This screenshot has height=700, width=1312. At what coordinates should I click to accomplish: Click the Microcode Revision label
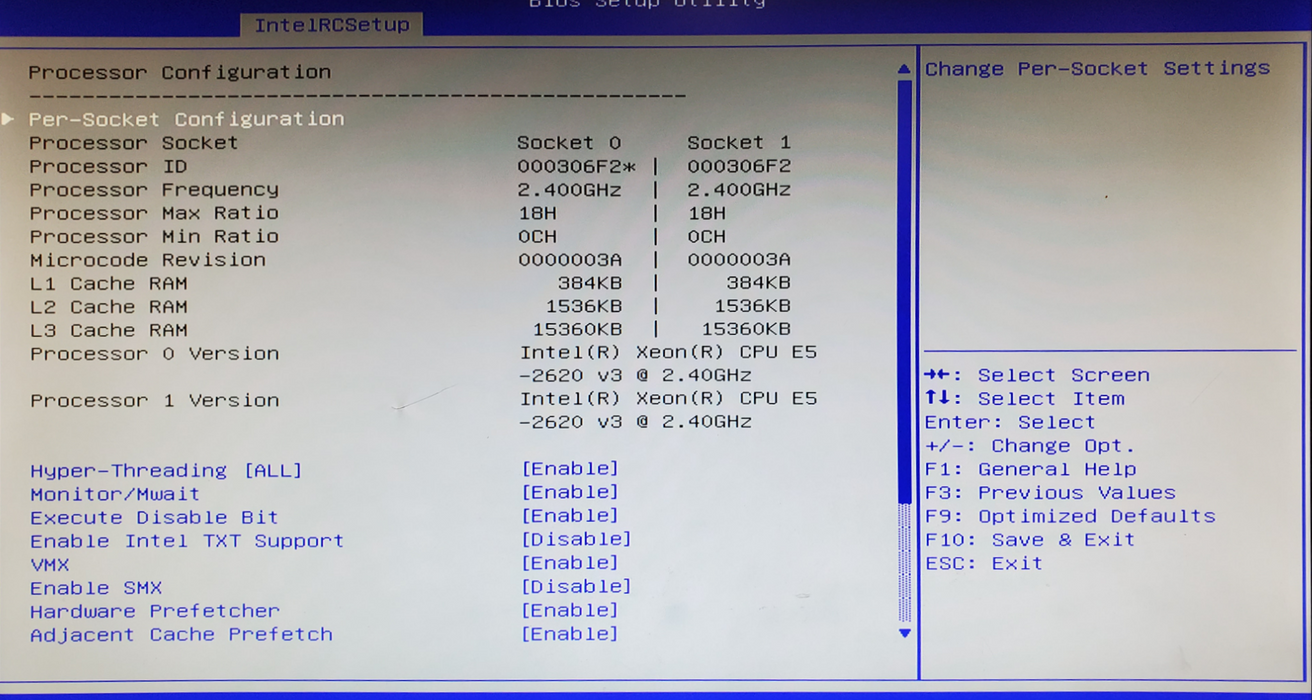point(148,260)
